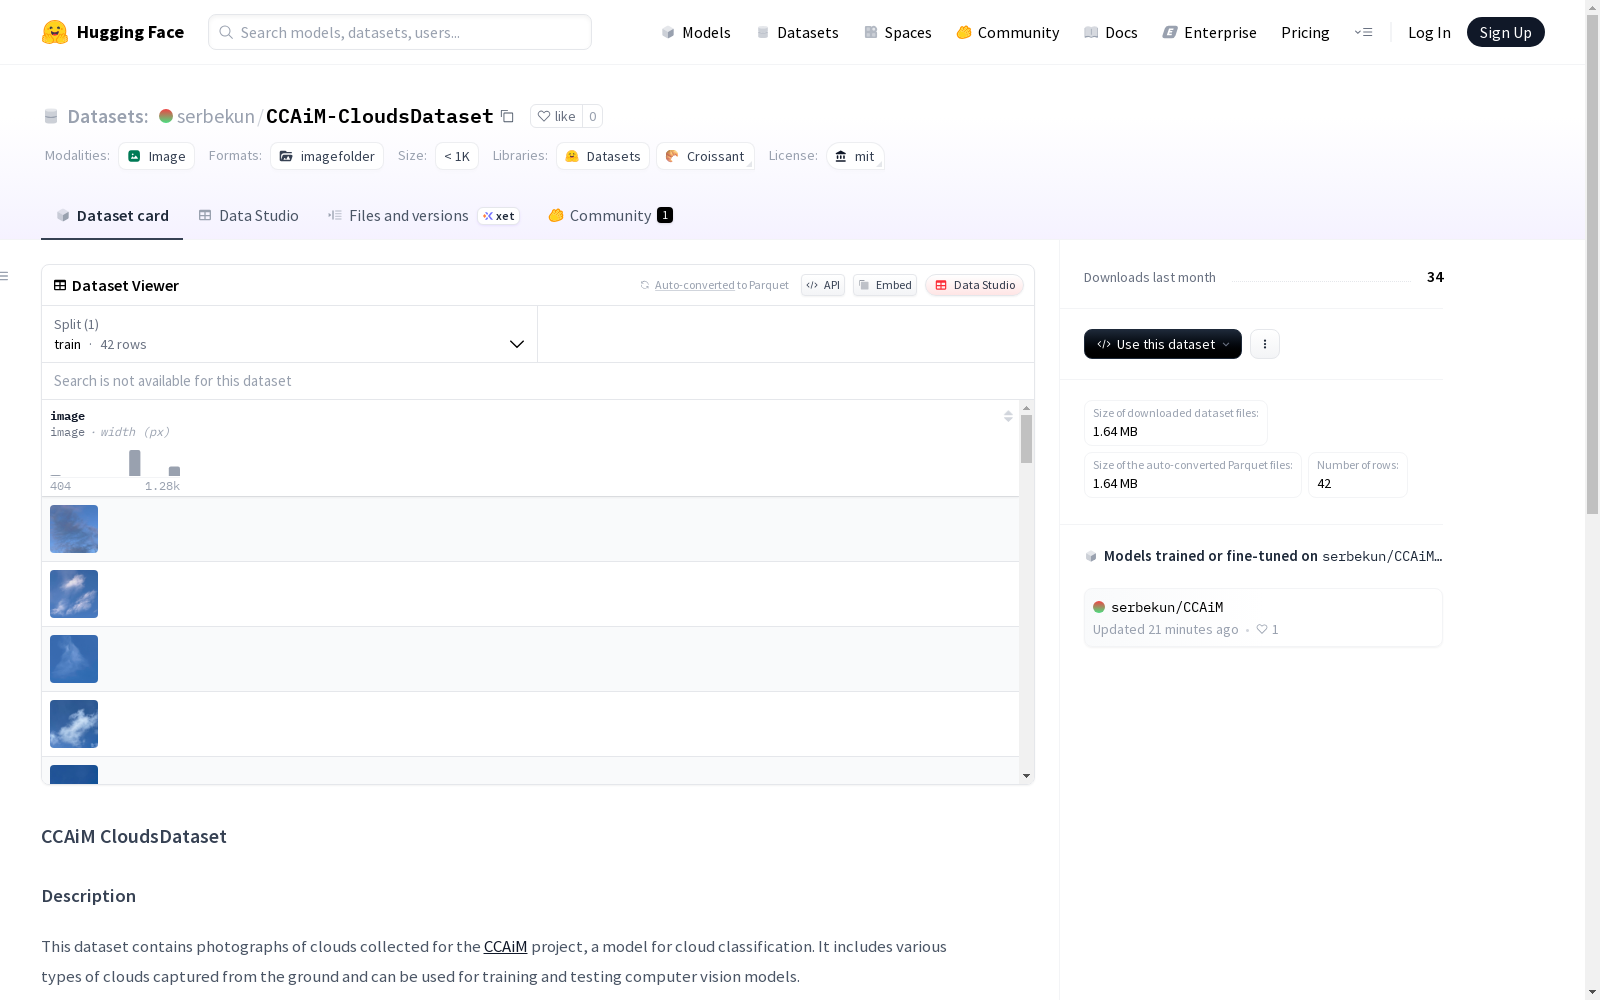
Task: Click the mit license tag
Action: click(855, 156)
